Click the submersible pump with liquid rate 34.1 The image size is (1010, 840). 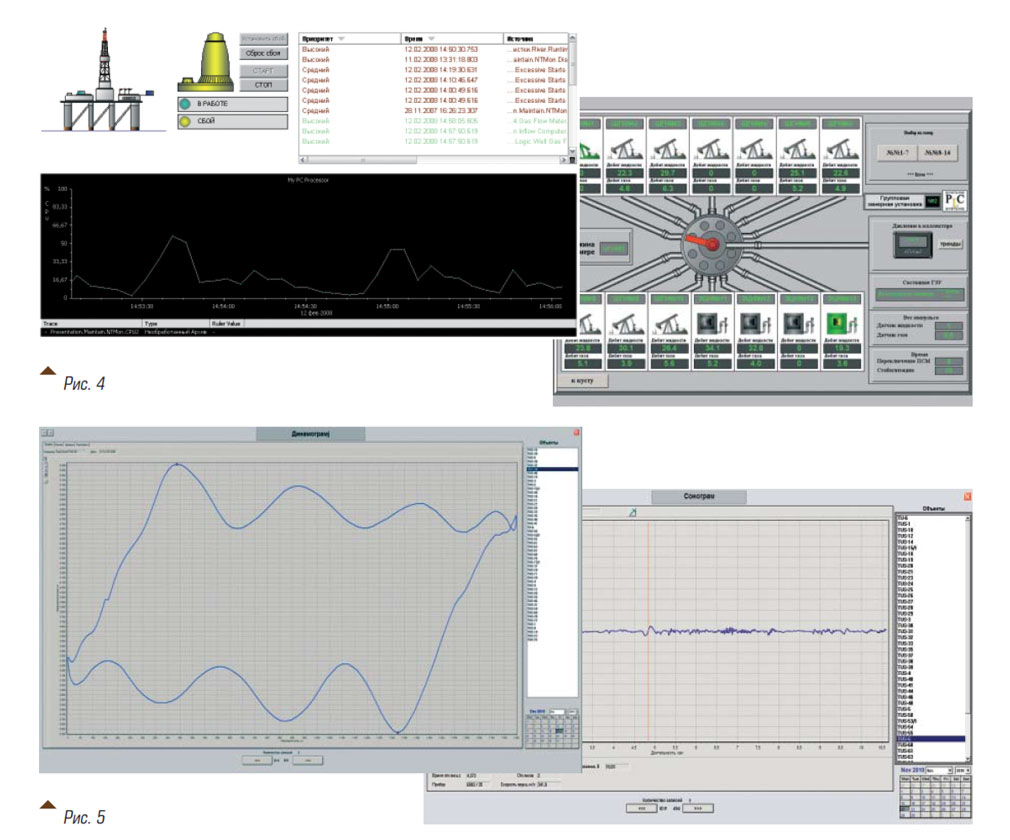(712, 322)
